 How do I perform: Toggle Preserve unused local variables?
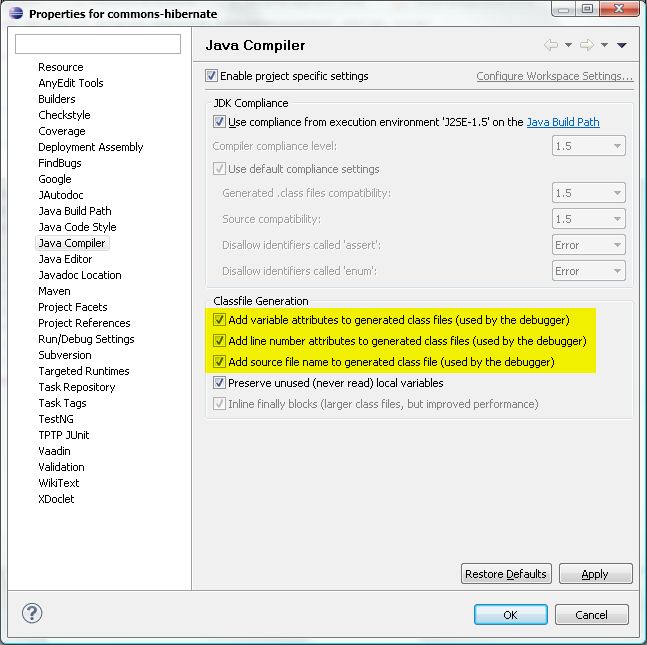219,383
